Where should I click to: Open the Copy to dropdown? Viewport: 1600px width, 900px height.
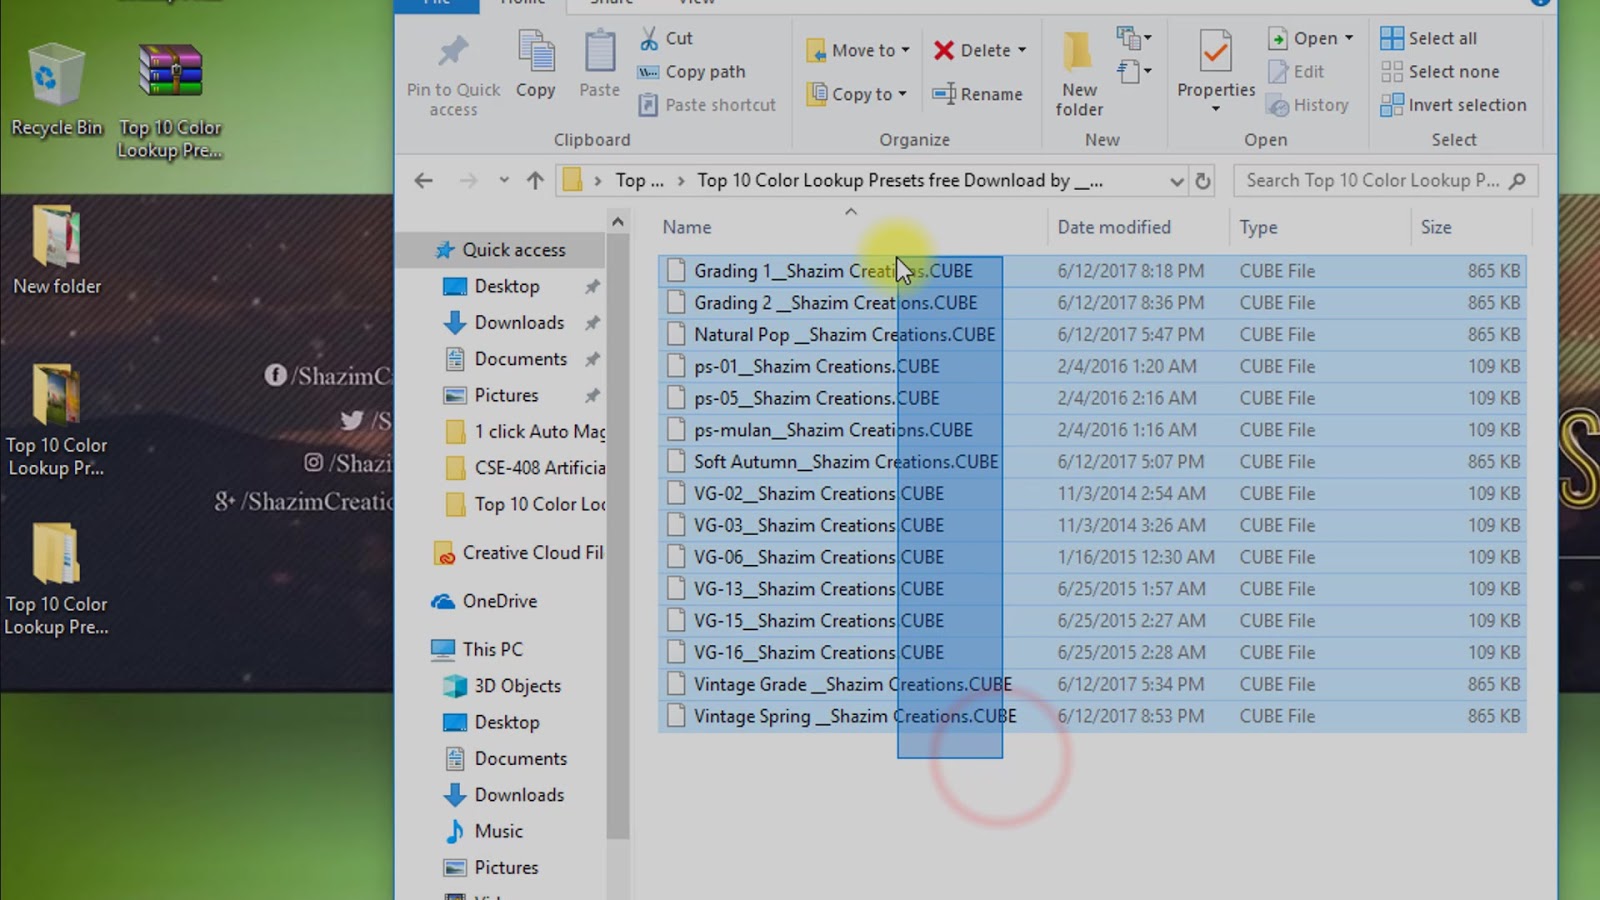pyautogui.click(x=857, y=94)
